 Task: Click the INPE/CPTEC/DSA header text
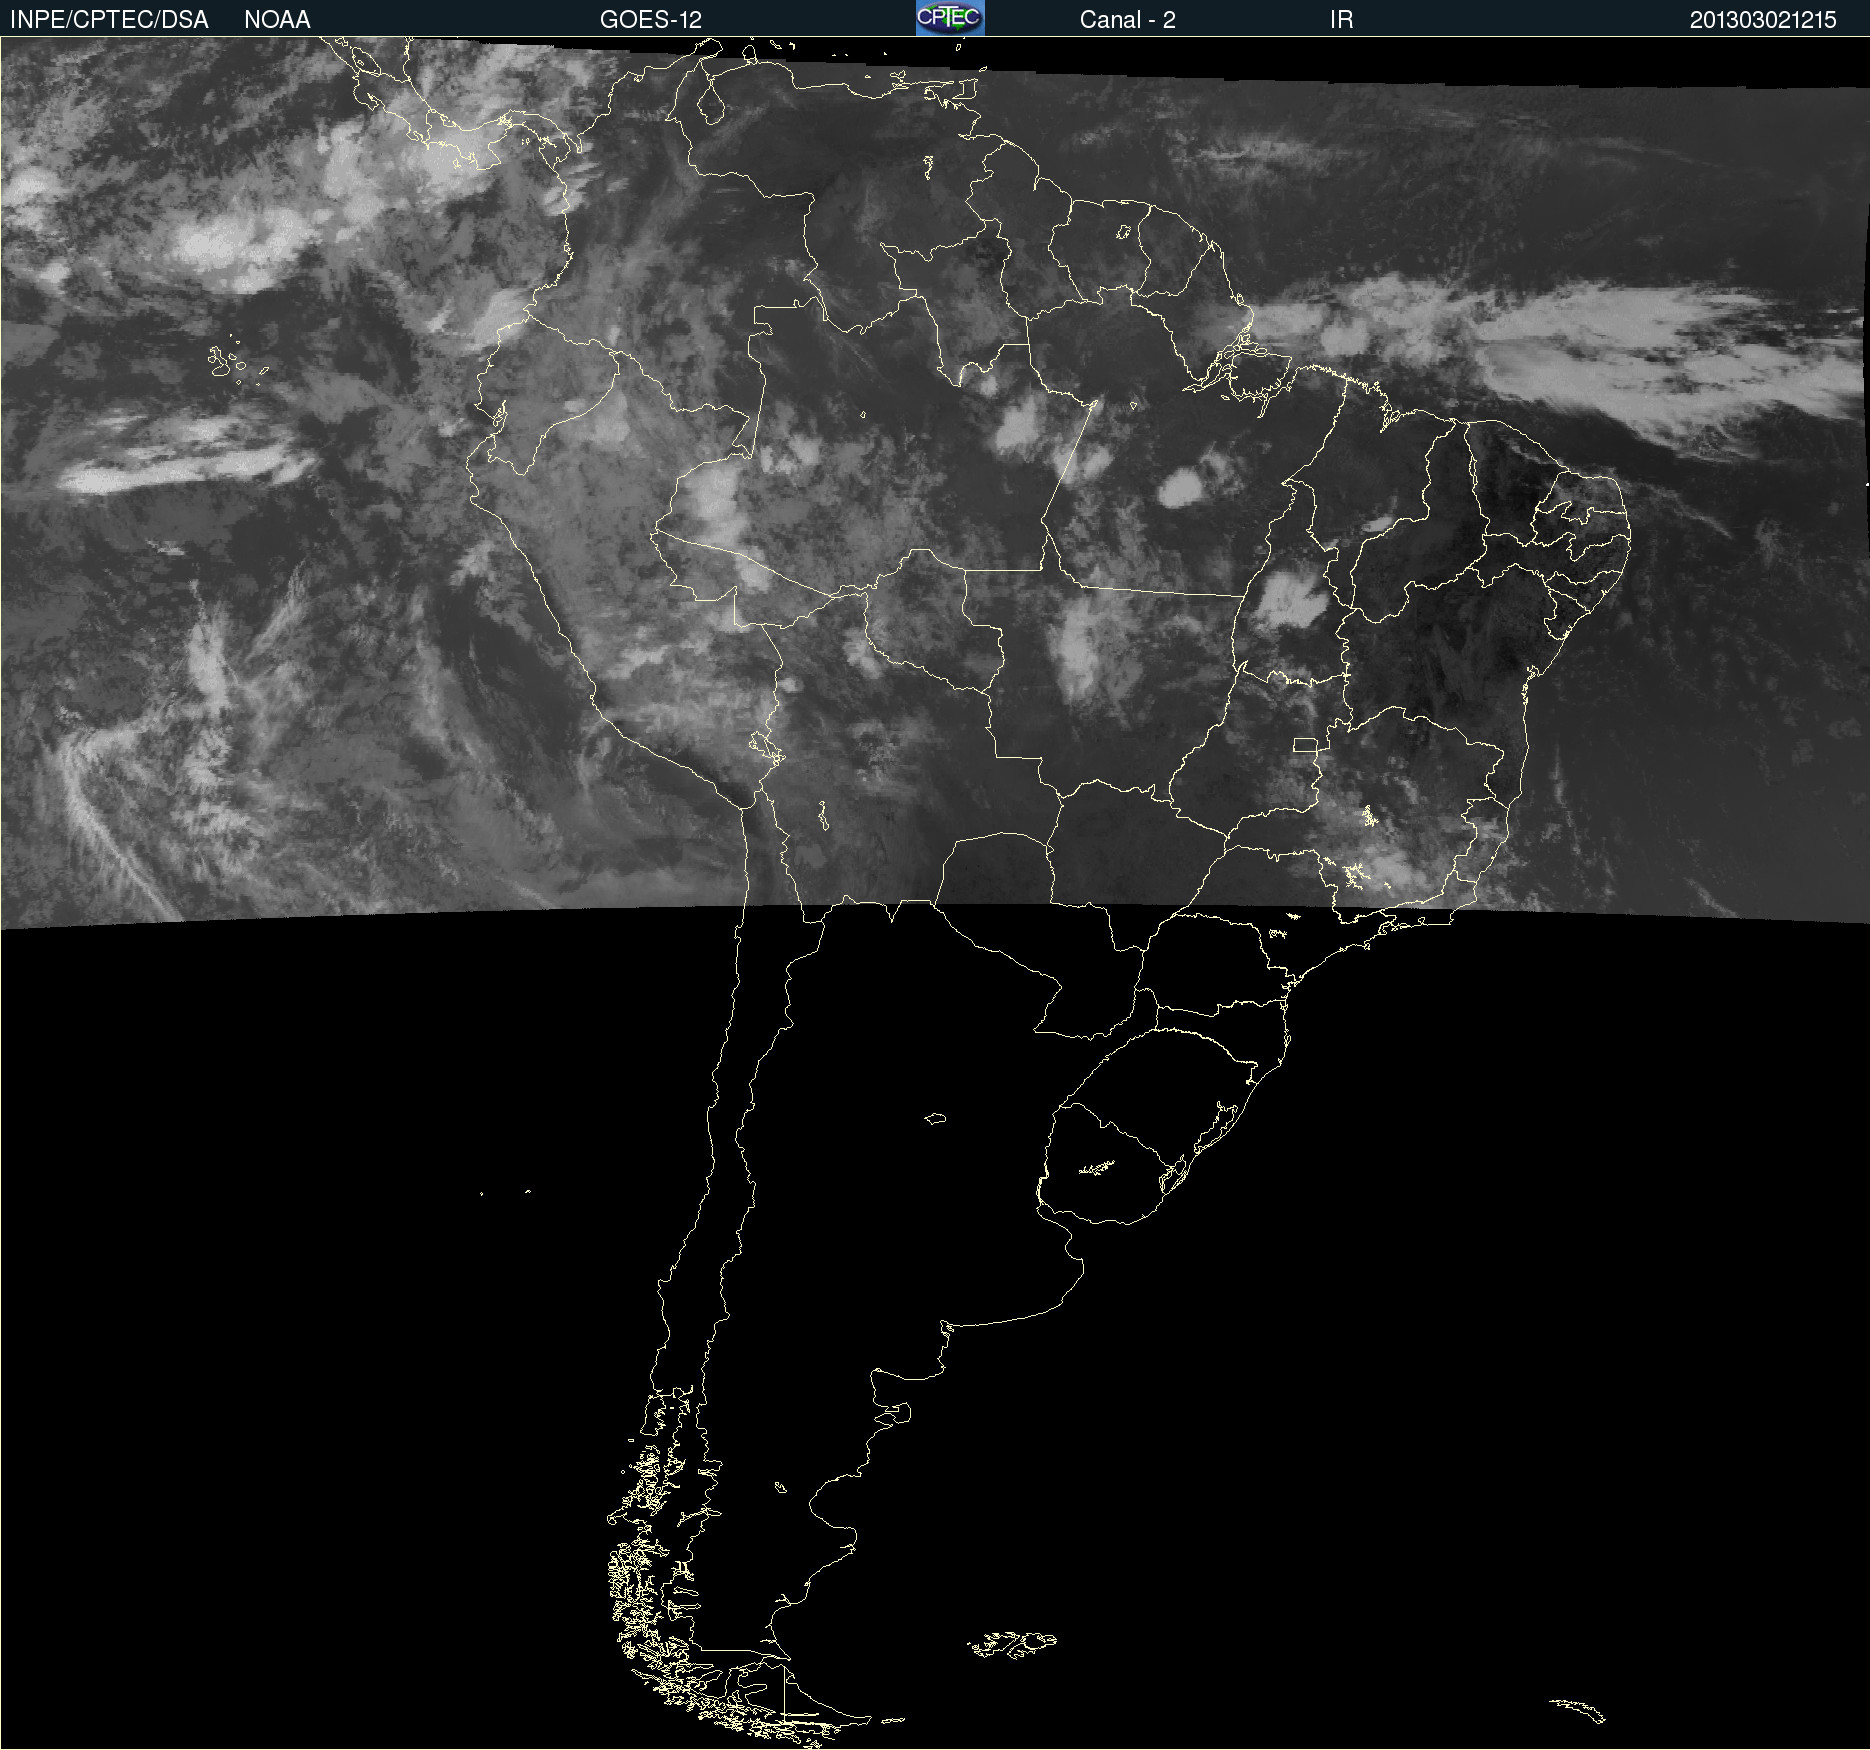click(109, 20)
